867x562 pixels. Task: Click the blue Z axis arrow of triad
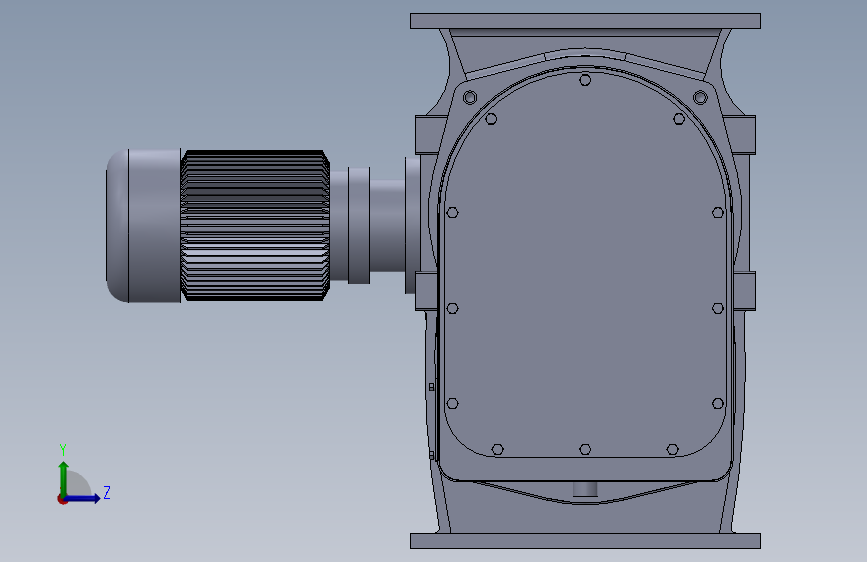(x=83, y=498)
